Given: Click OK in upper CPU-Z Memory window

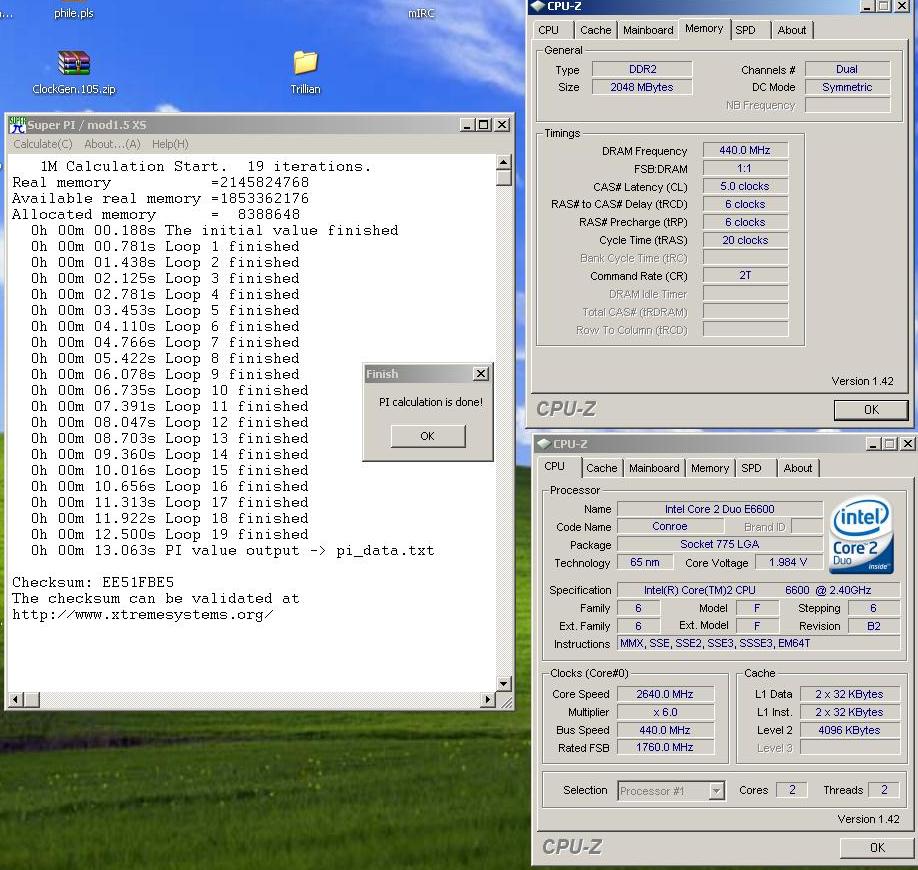Looking at the screenshot, I should (871, 410).
